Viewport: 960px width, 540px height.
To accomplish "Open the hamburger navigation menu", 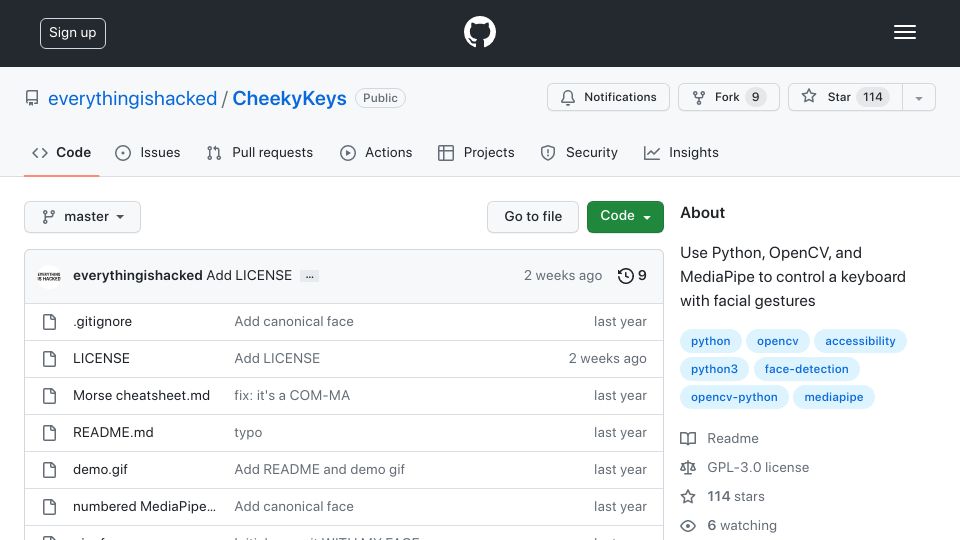I will (904, 32).
